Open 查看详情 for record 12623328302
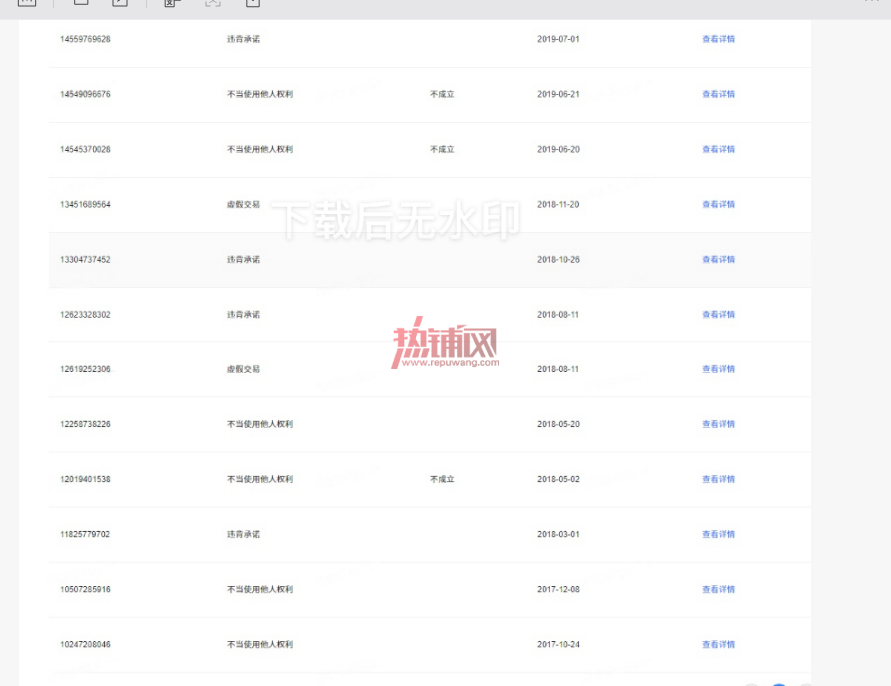891x686 pixels. click(x=718, y=315)
